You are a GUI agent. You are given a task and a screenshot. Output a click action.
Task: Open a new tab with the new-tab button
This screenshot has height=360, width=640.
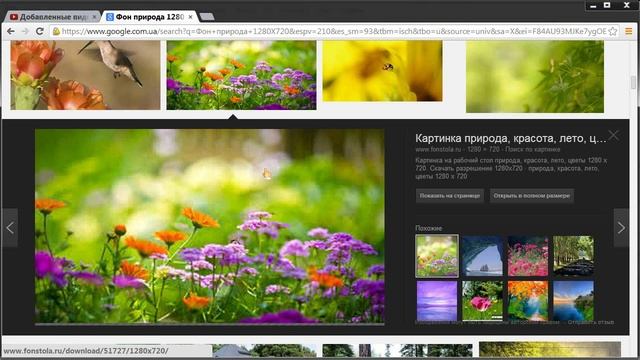(x=207, y=17)
